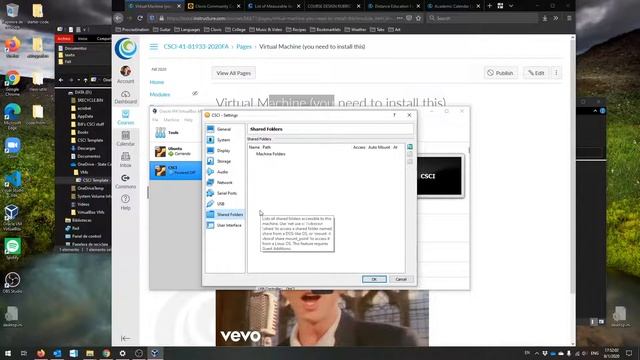Screen dimensions: 640x360
Task: Select Books folder in File Explorer tree
Action: [83, 132]
